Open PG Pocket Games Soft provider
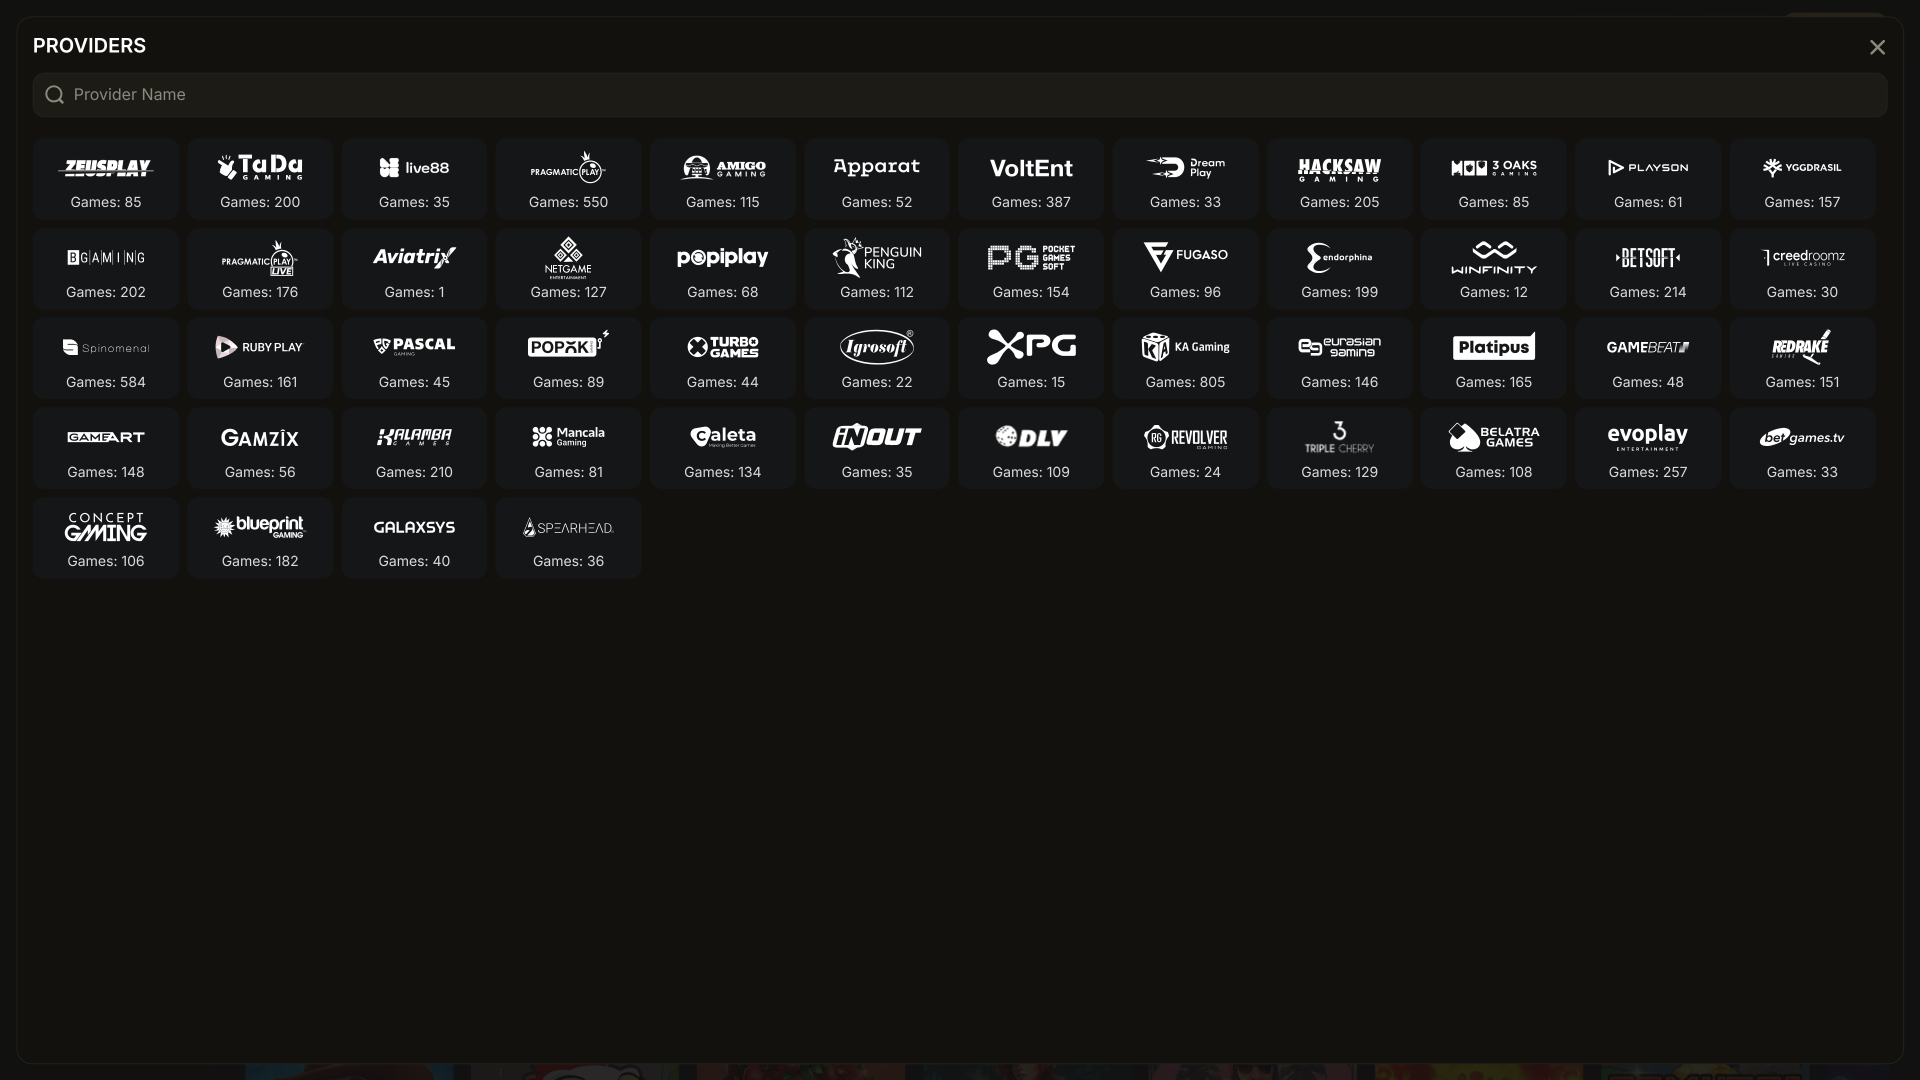 pyautogui.click(x=1031, y=269)
